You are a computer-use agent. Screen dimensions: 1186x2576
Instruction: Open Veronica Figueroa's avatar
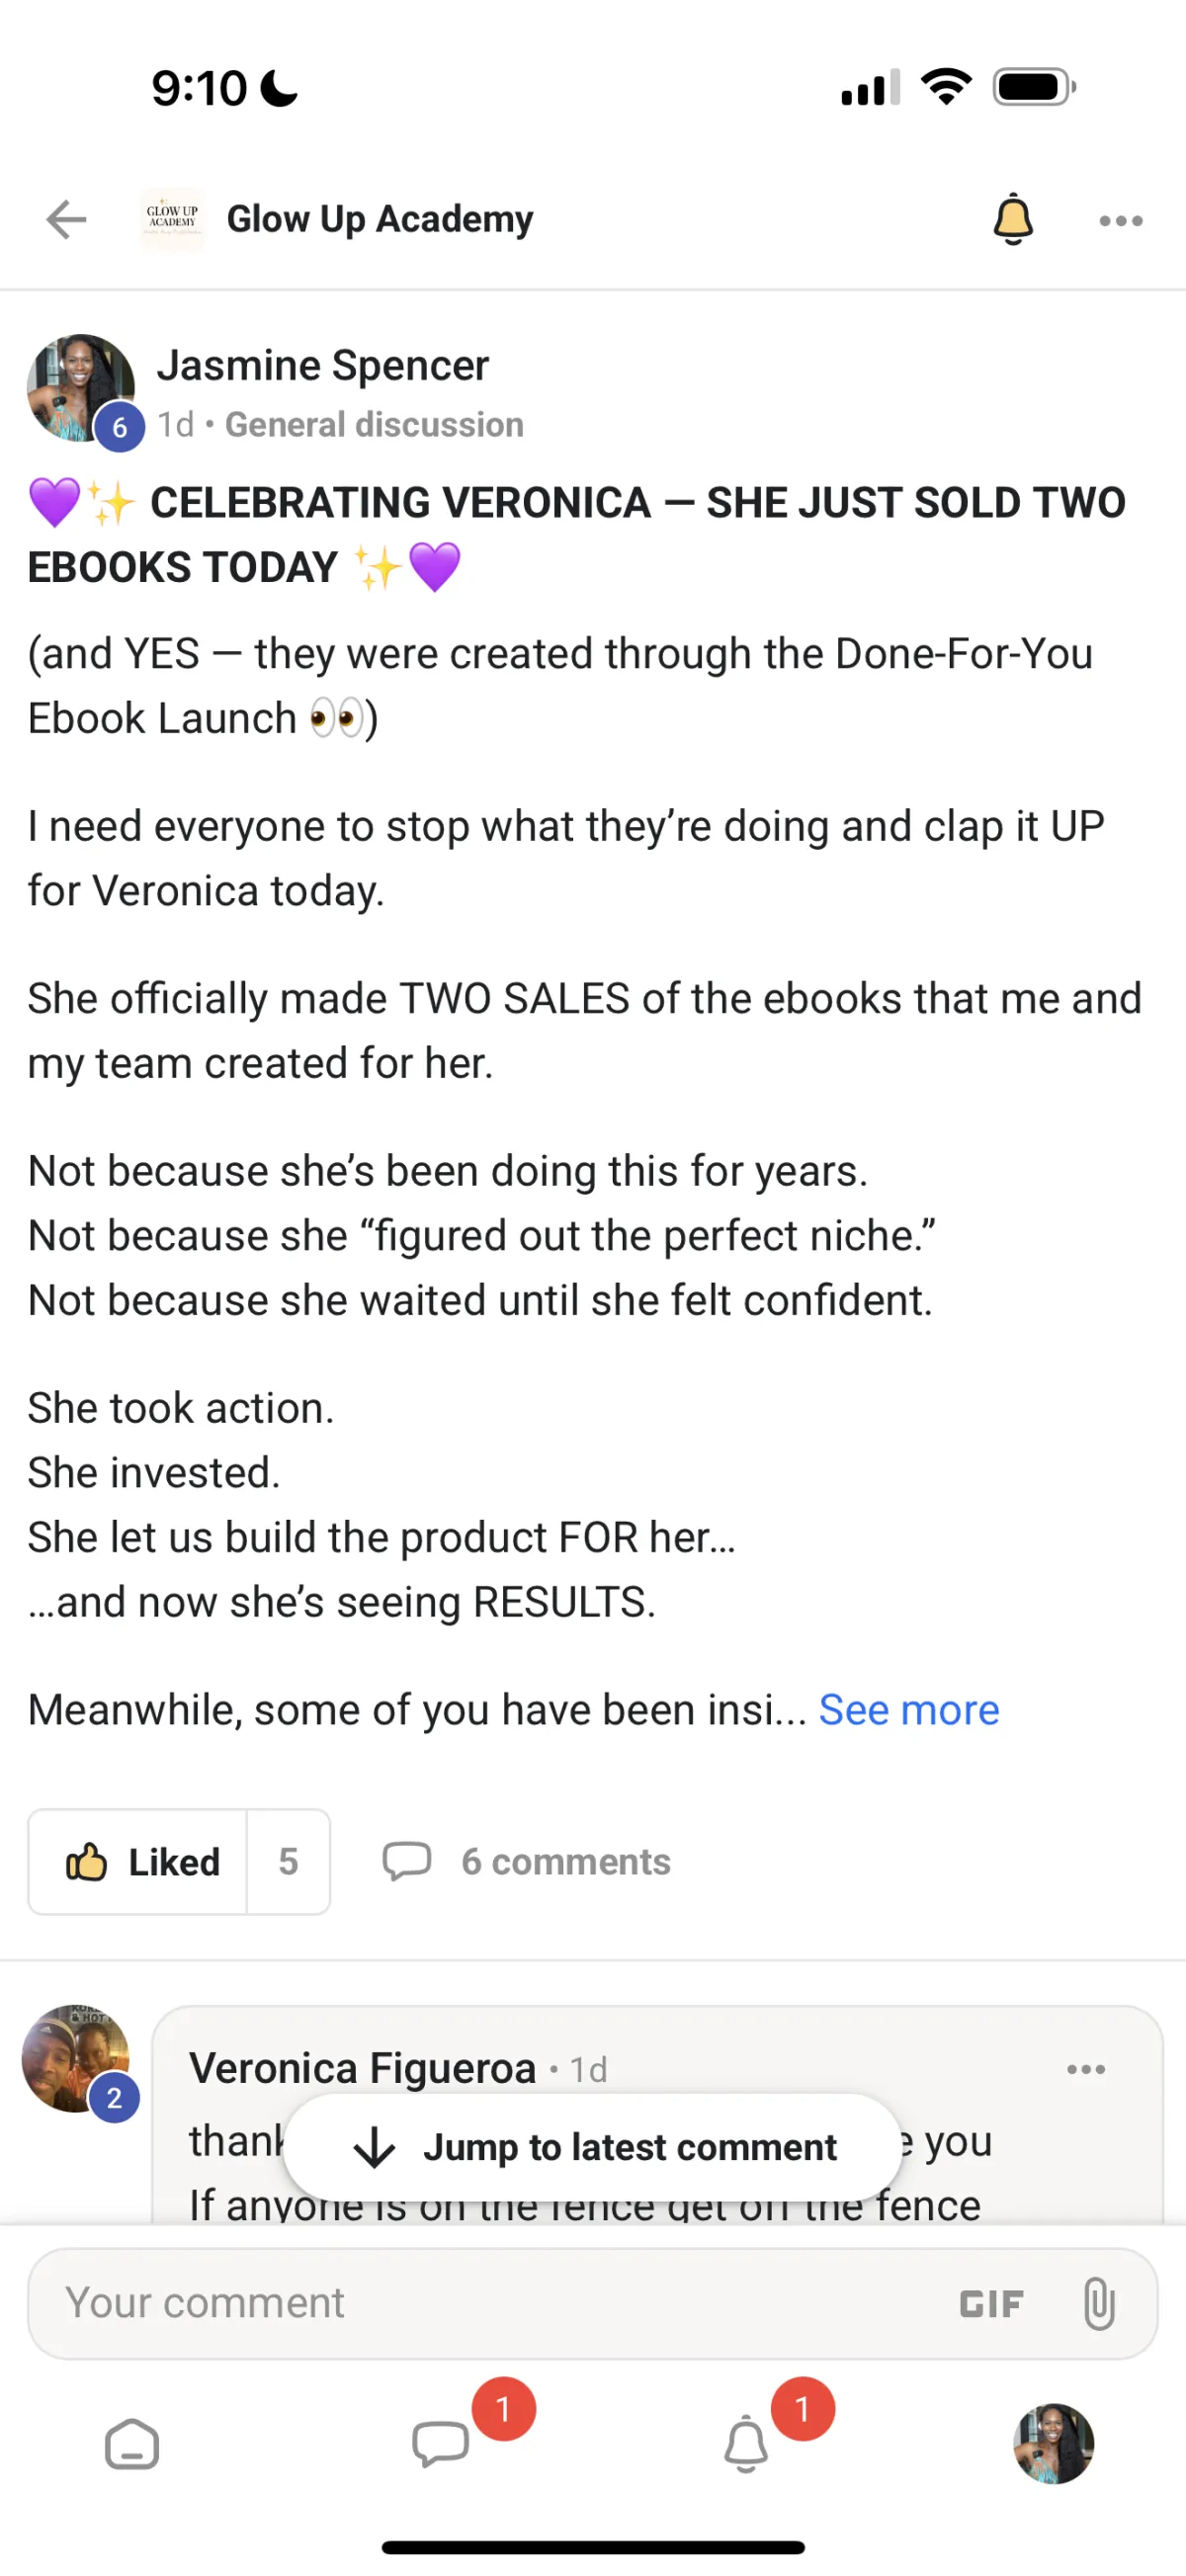[76, 2058]
